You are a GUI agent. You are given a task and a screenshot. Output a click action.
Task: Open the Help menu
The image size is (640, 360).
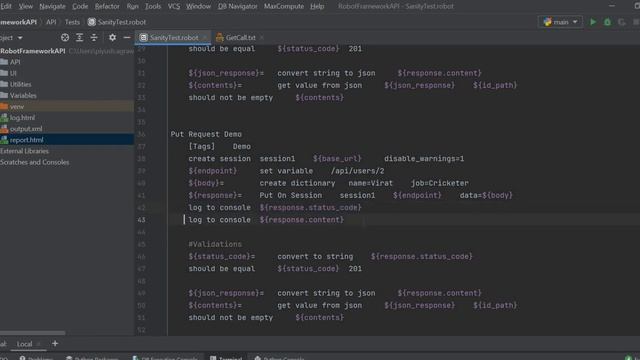click(x=317, y=6)
